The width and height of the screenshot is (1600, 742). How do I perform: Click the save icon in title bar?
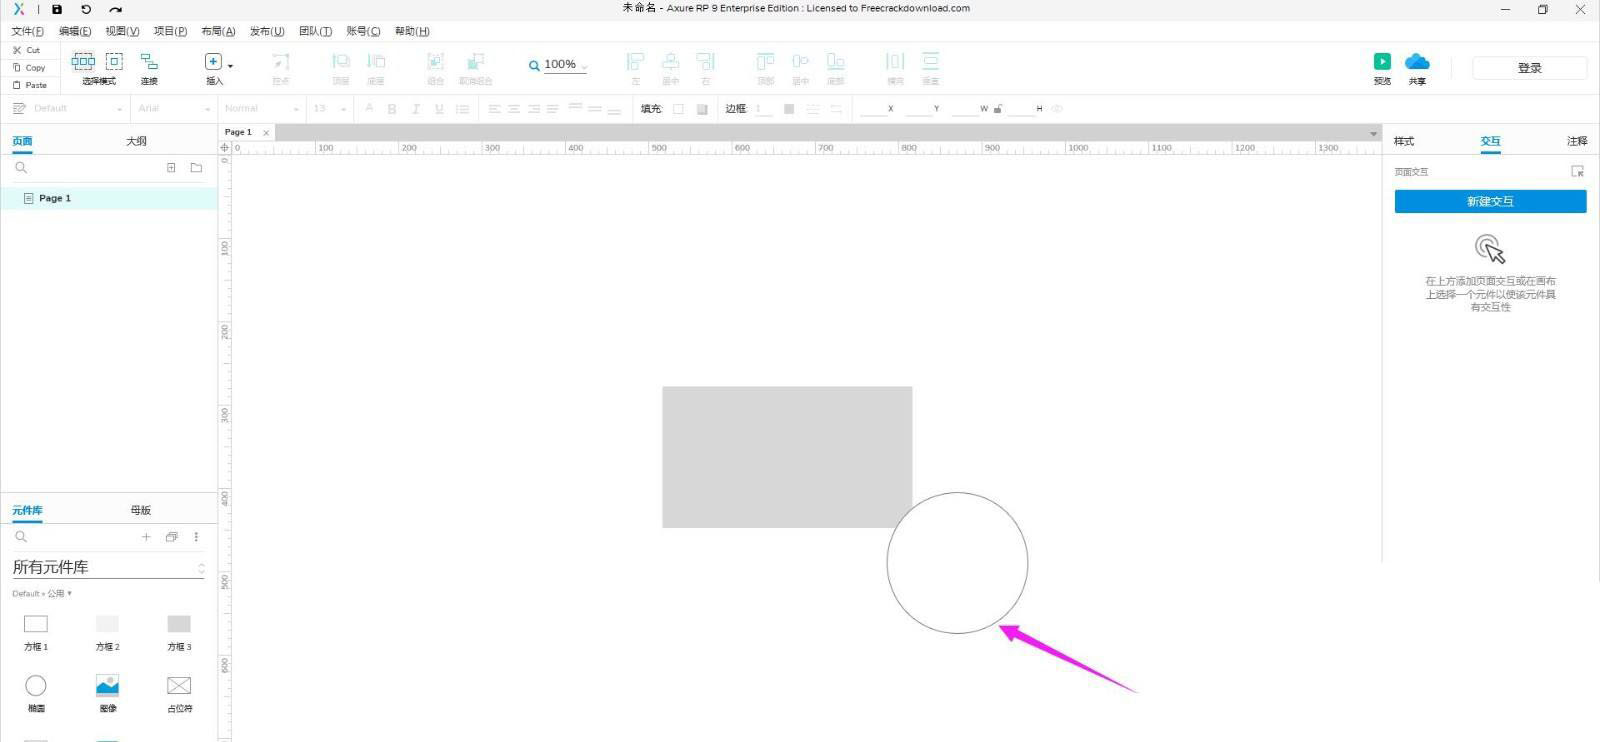pyautogui.click(x=57, y=9)
